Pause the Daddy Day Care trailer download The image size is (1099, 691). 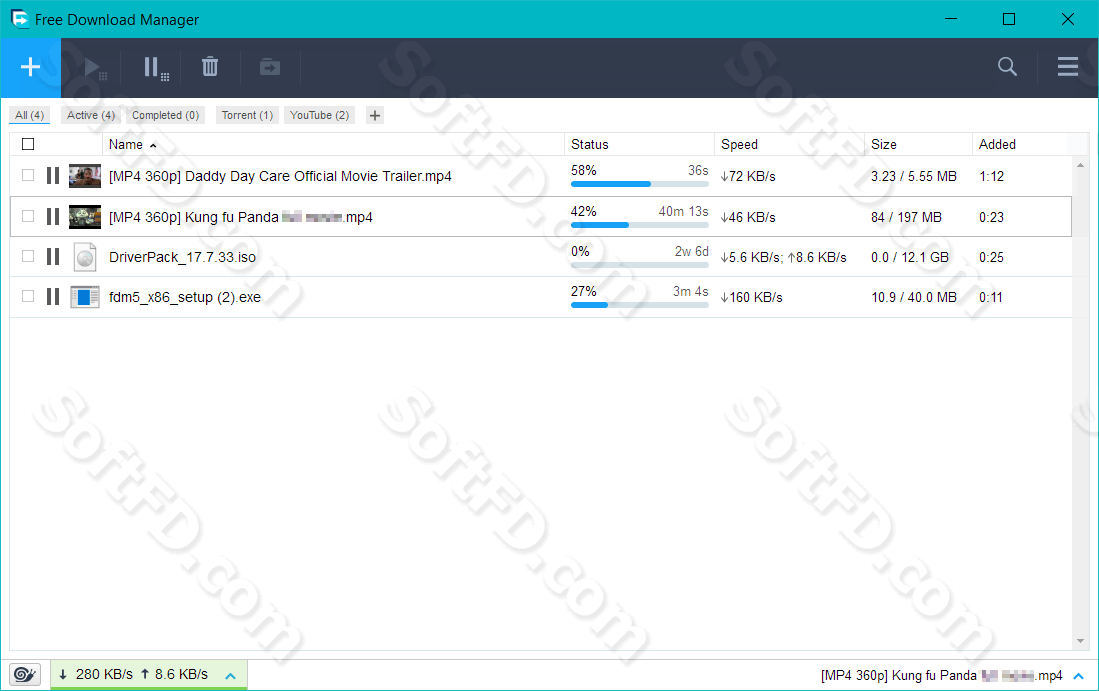pos(53,176)
